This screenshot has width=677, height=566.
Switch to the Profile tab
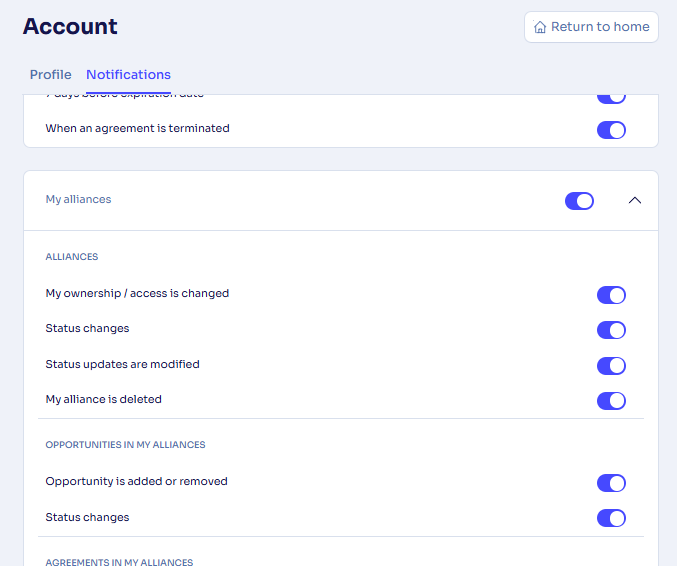point(51,75)
